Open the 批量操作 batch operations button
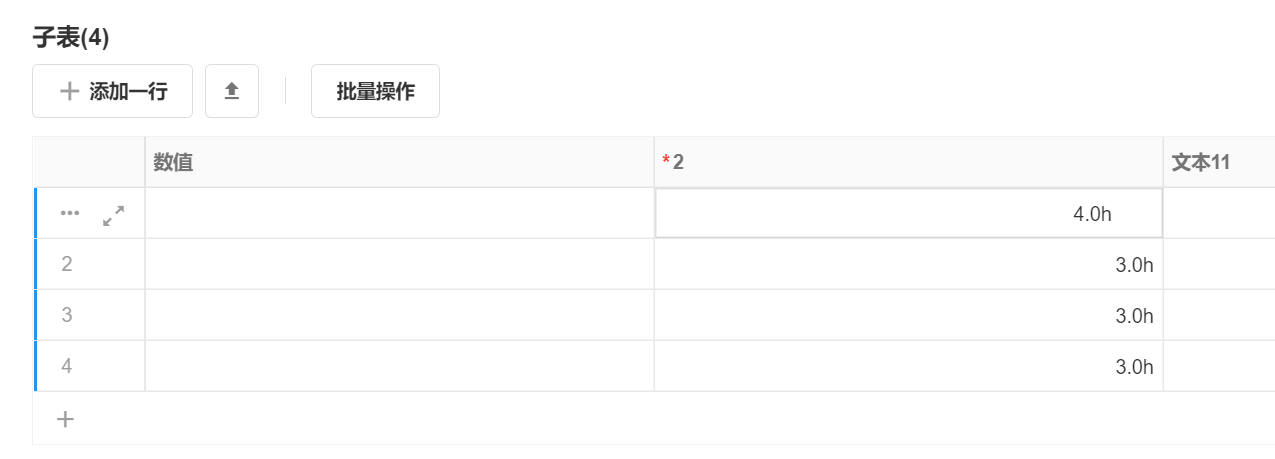 coord(375,91)
